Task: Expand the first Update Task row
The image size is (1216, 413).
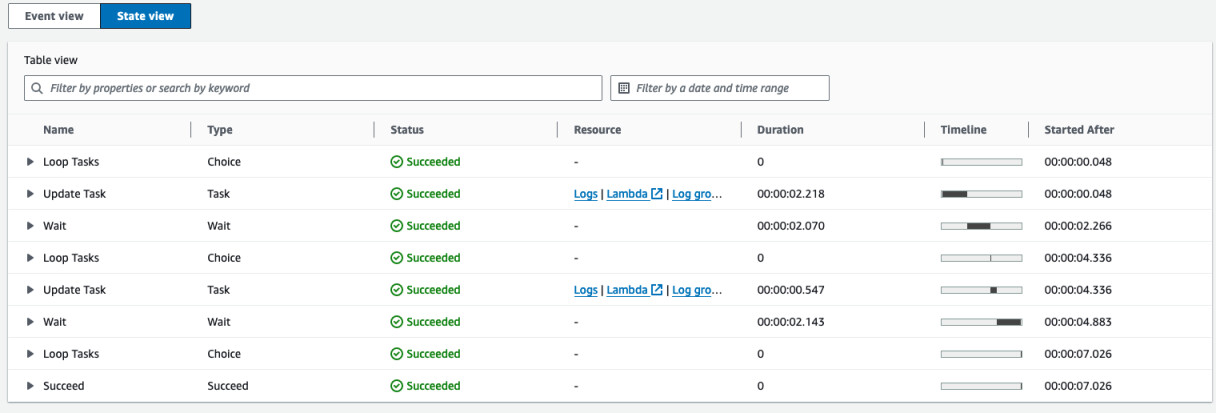Action: tap(30, 194)
